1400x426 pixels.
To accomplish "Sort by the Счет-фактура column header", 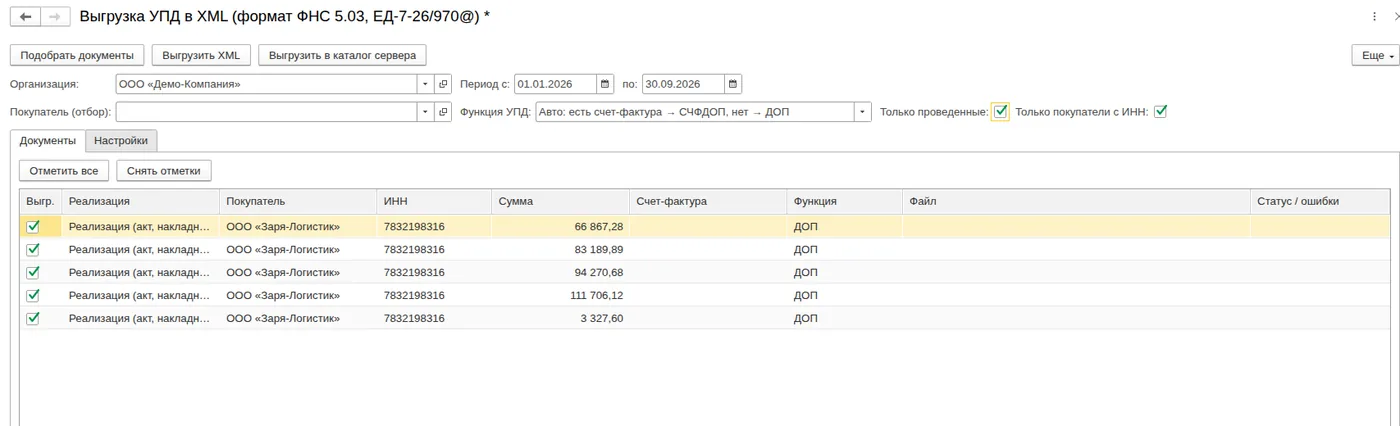I will click(708, 201).
